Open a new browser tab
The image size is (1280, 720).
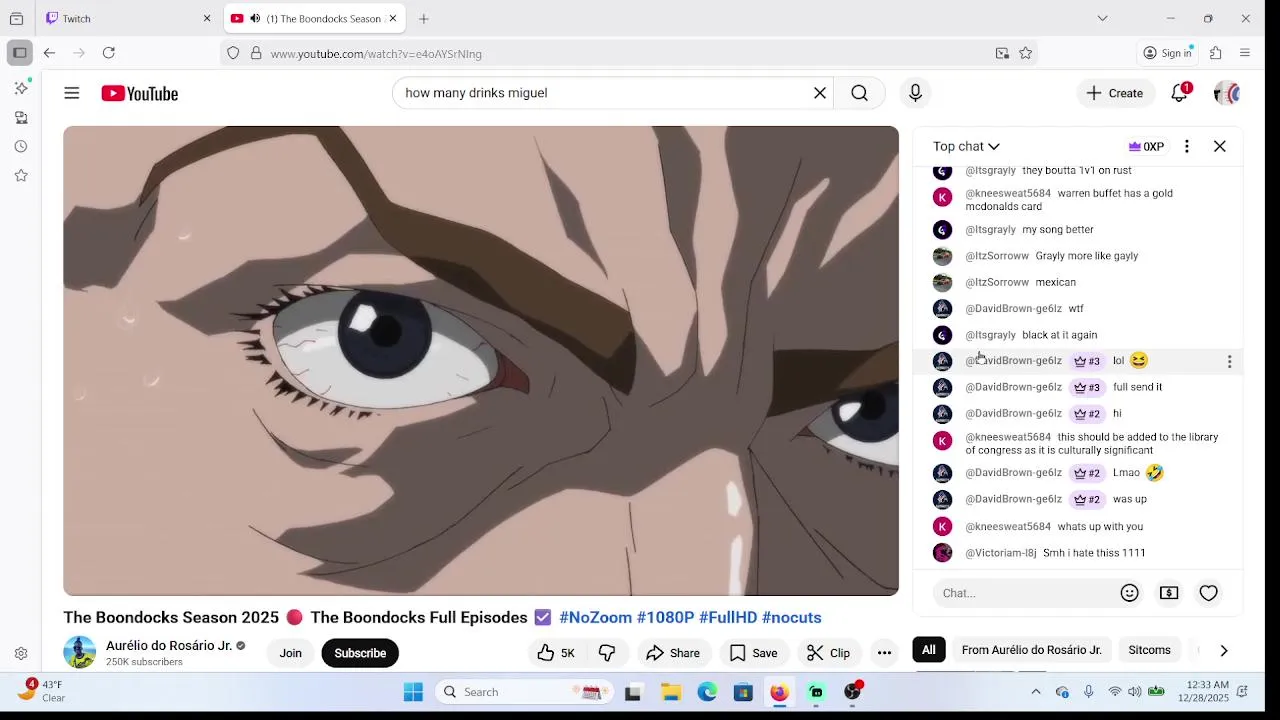click(424, 18)
